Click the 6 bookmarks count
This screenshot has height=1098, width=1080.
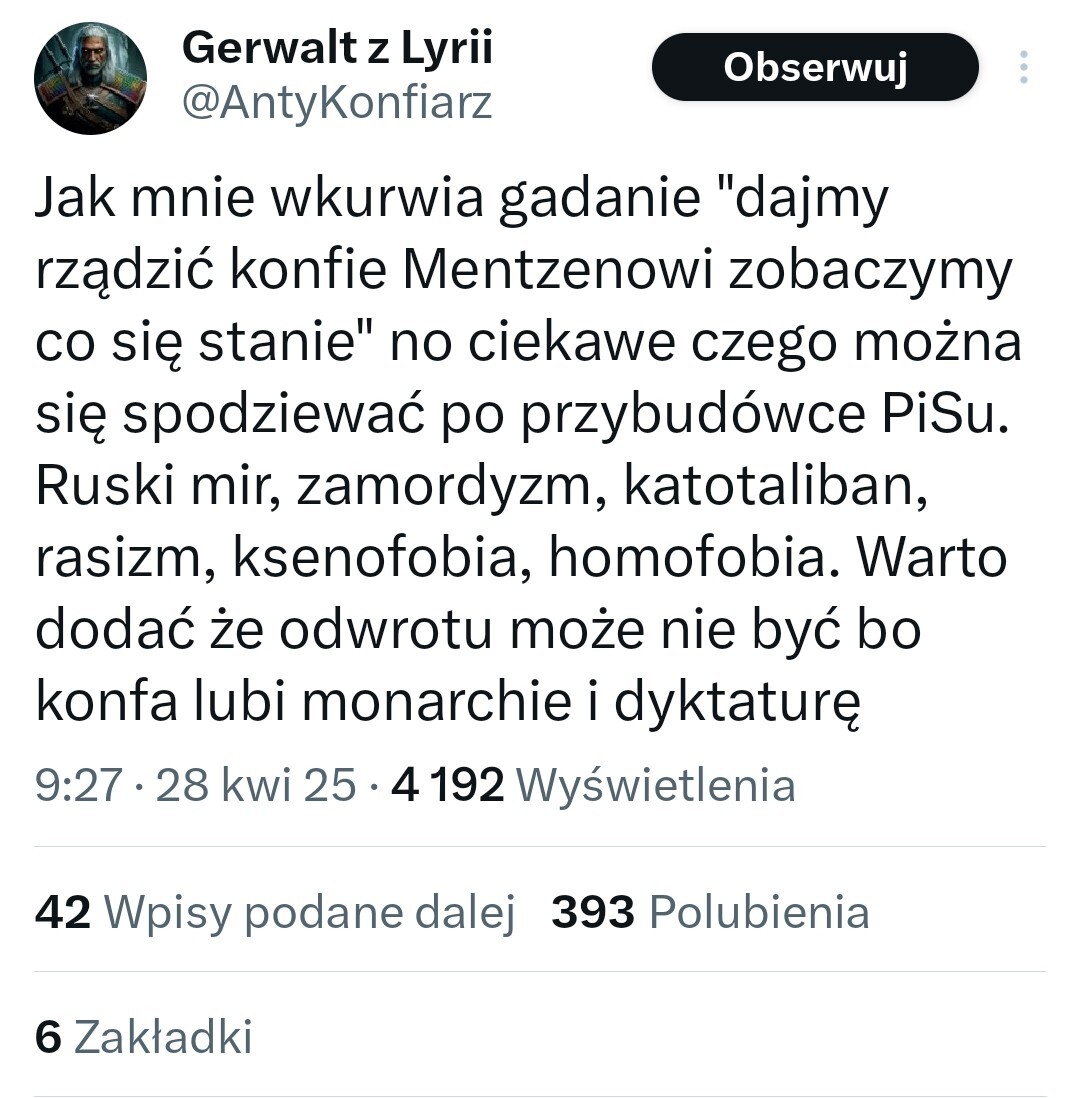48,1037
